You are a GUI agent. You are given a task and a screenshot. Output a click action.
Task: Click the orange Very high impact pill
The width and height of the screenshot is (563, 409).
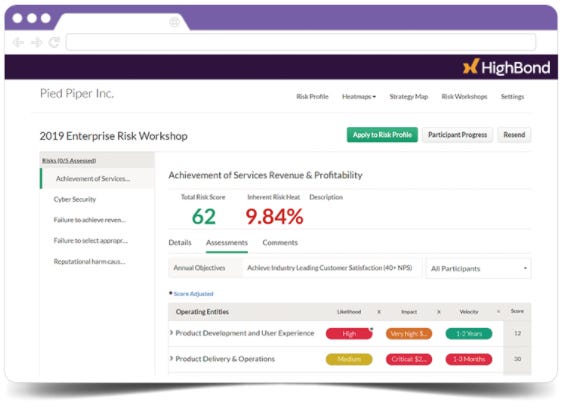[409, 334]
